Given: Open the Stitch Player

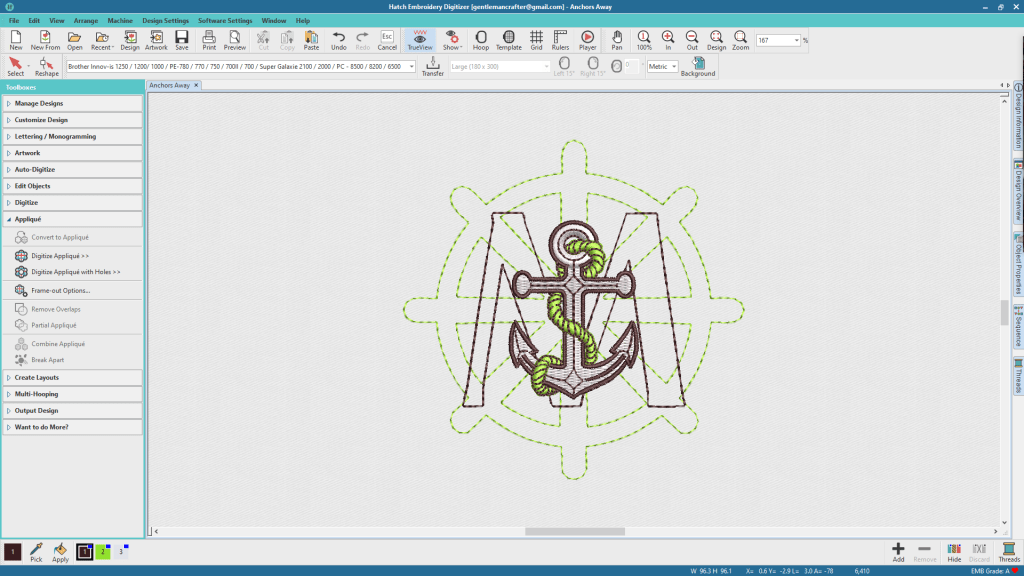Looking at the screenshot, I should (587, 40).
